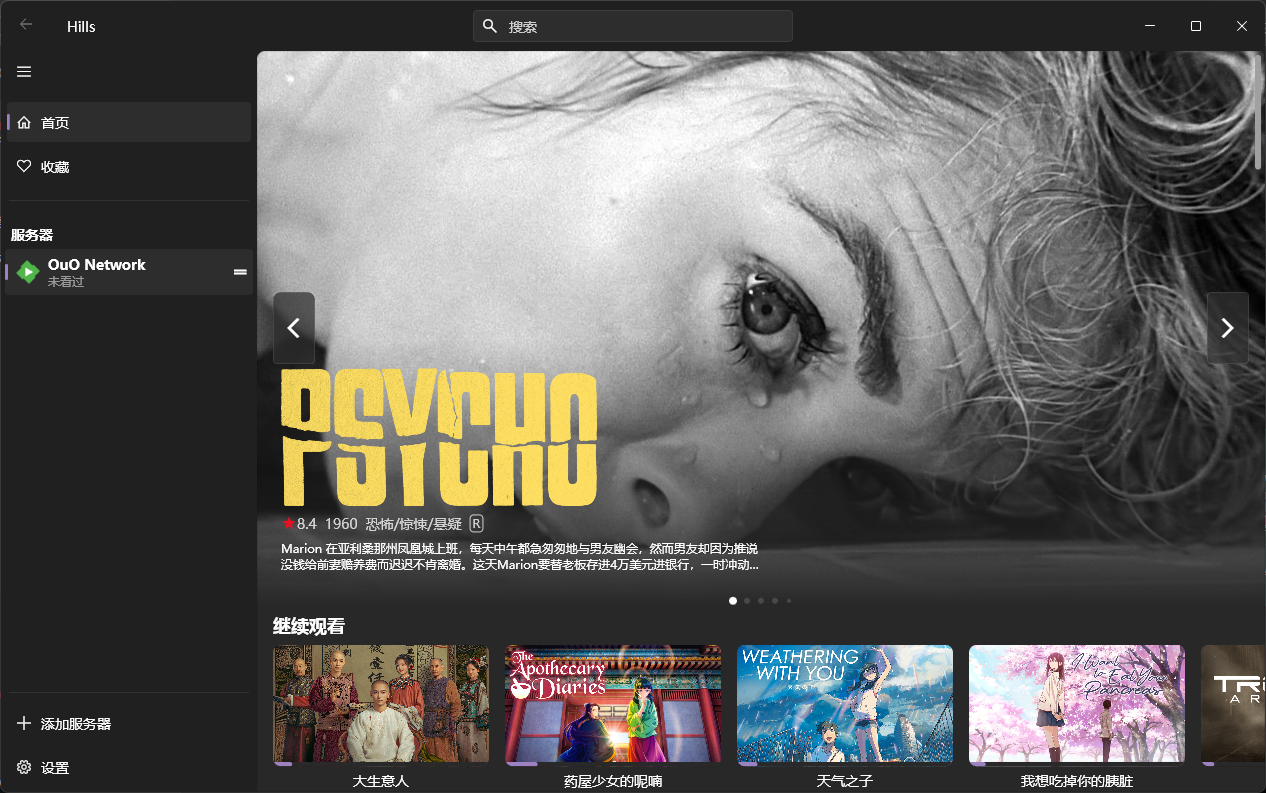Select the first carousel page dot
The image size is (1266, 793).
pyautogui.click(x=733, y=601)
